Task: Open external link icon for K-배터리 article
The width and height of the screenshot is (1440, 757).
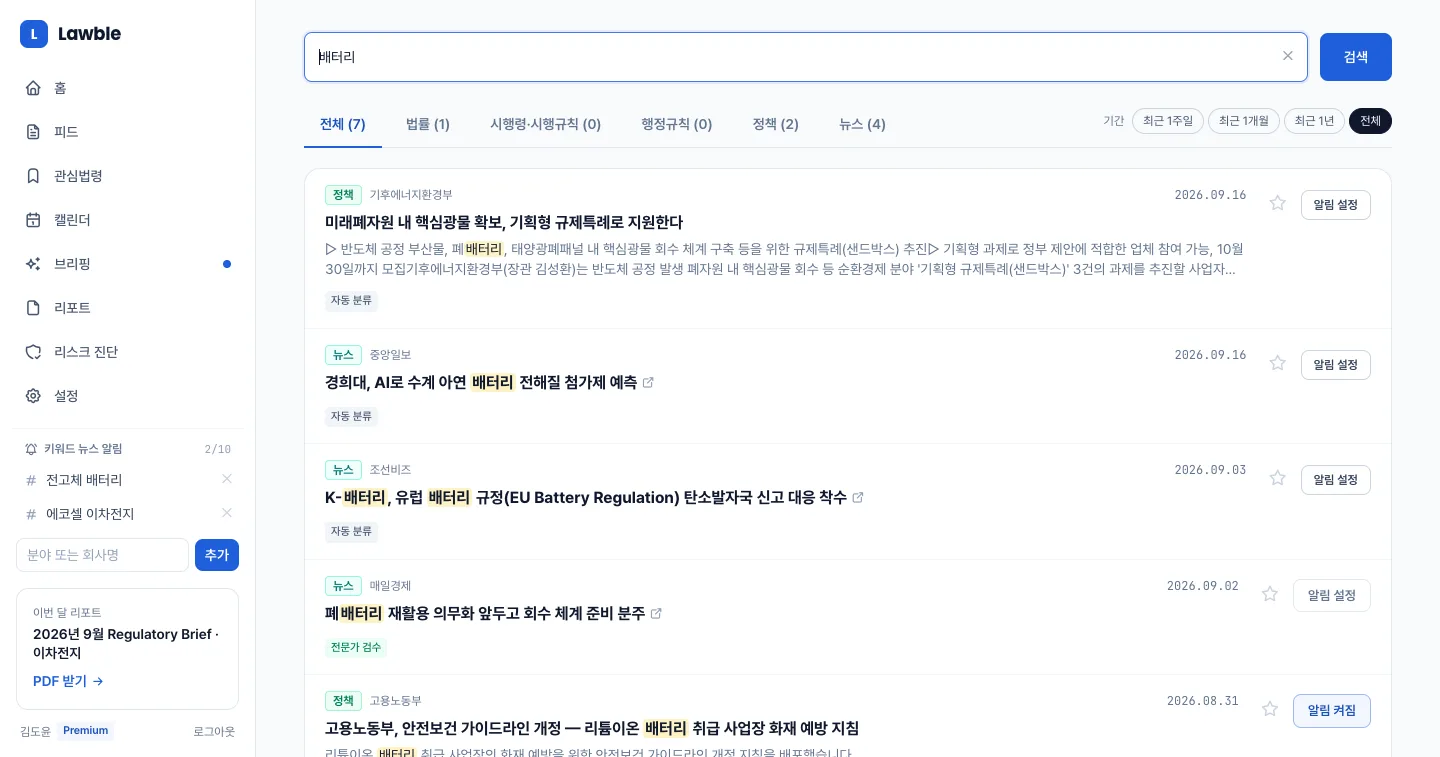Action: [x=858, y=498]
